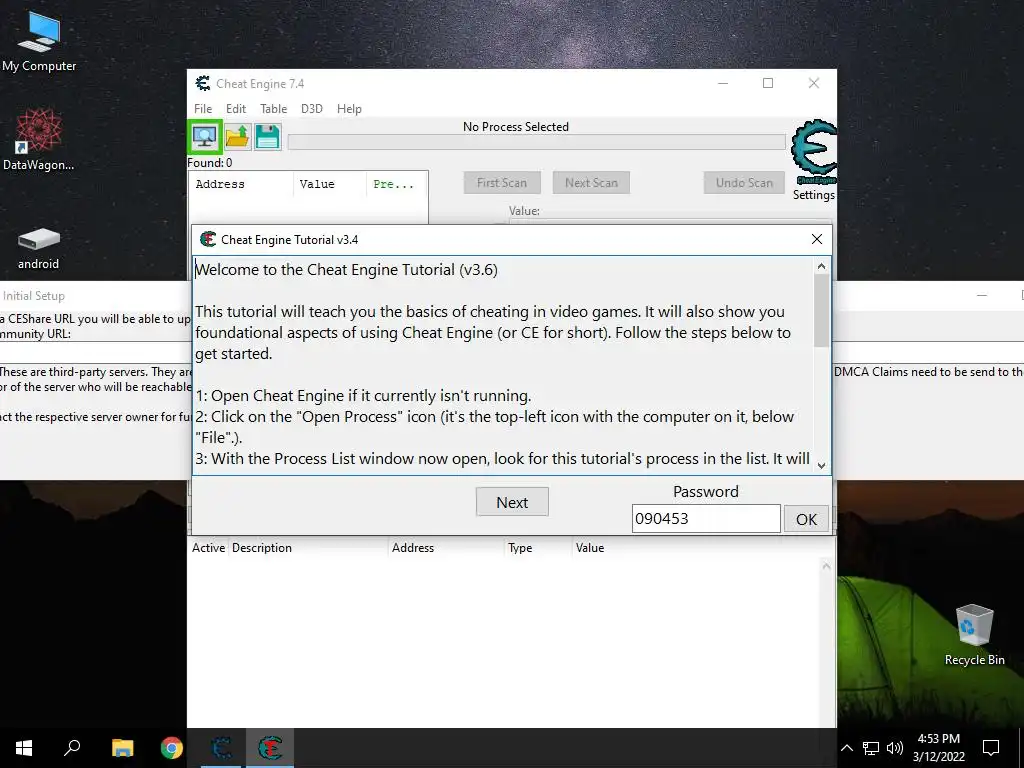Switch to Cheat Engine taskbar button
This screenshot has height=768, width=1024.
click(221, 748)
